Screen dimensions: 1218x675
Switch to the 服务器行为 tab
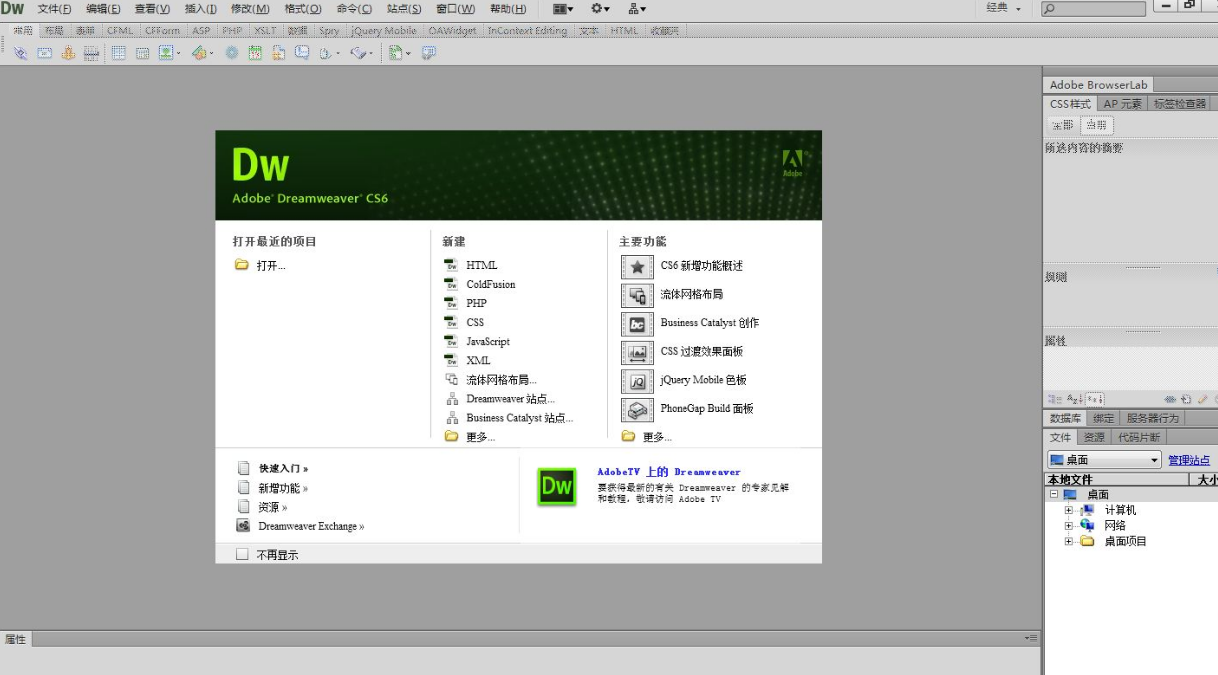1153,418
